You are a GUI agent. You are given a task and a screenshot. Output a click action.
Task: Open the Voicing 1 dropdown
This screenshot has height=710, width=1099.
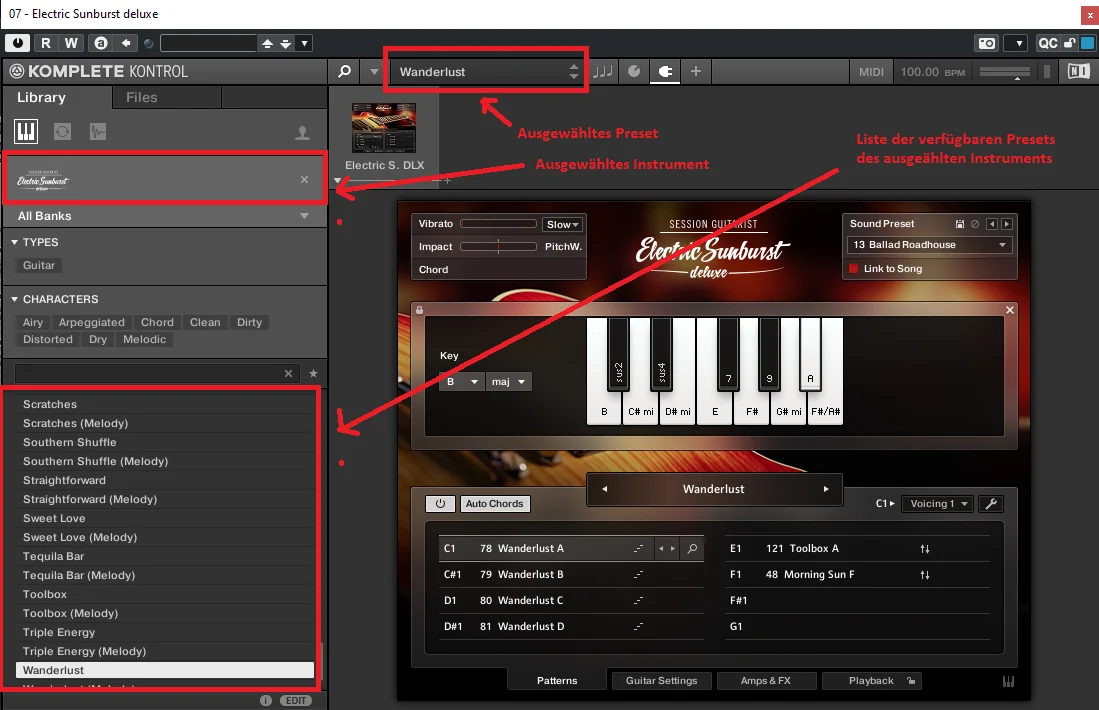[x=938, y=503]
